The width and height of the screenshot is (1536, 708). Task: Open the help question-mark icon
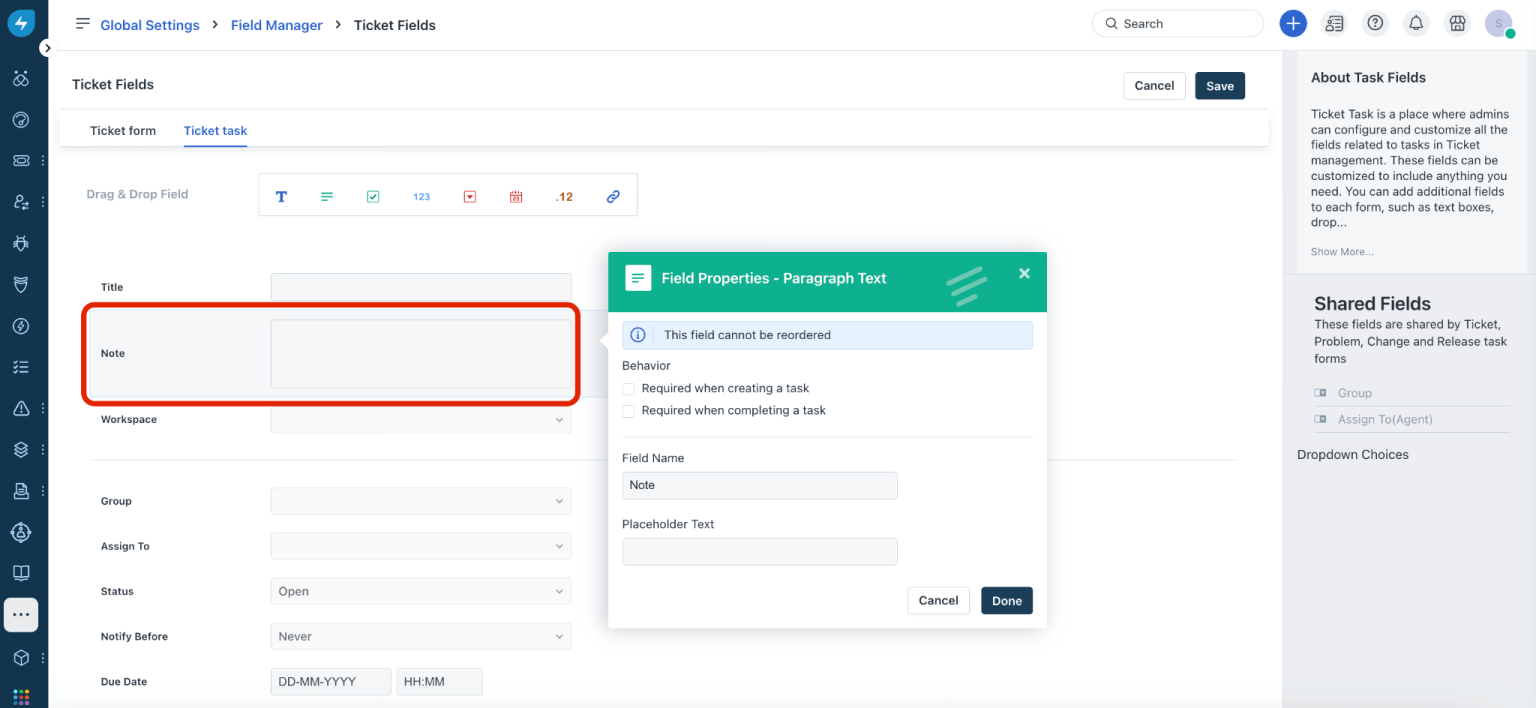(1374, 22)
